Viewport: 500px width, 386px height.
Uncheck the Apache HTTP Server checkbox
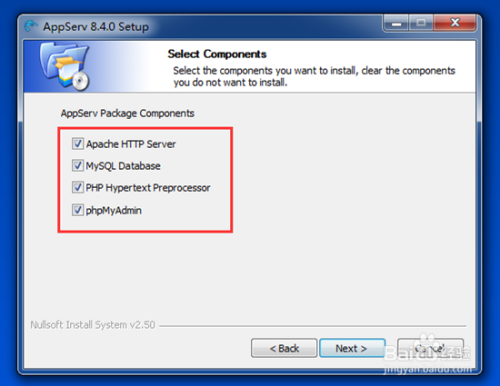78,144
